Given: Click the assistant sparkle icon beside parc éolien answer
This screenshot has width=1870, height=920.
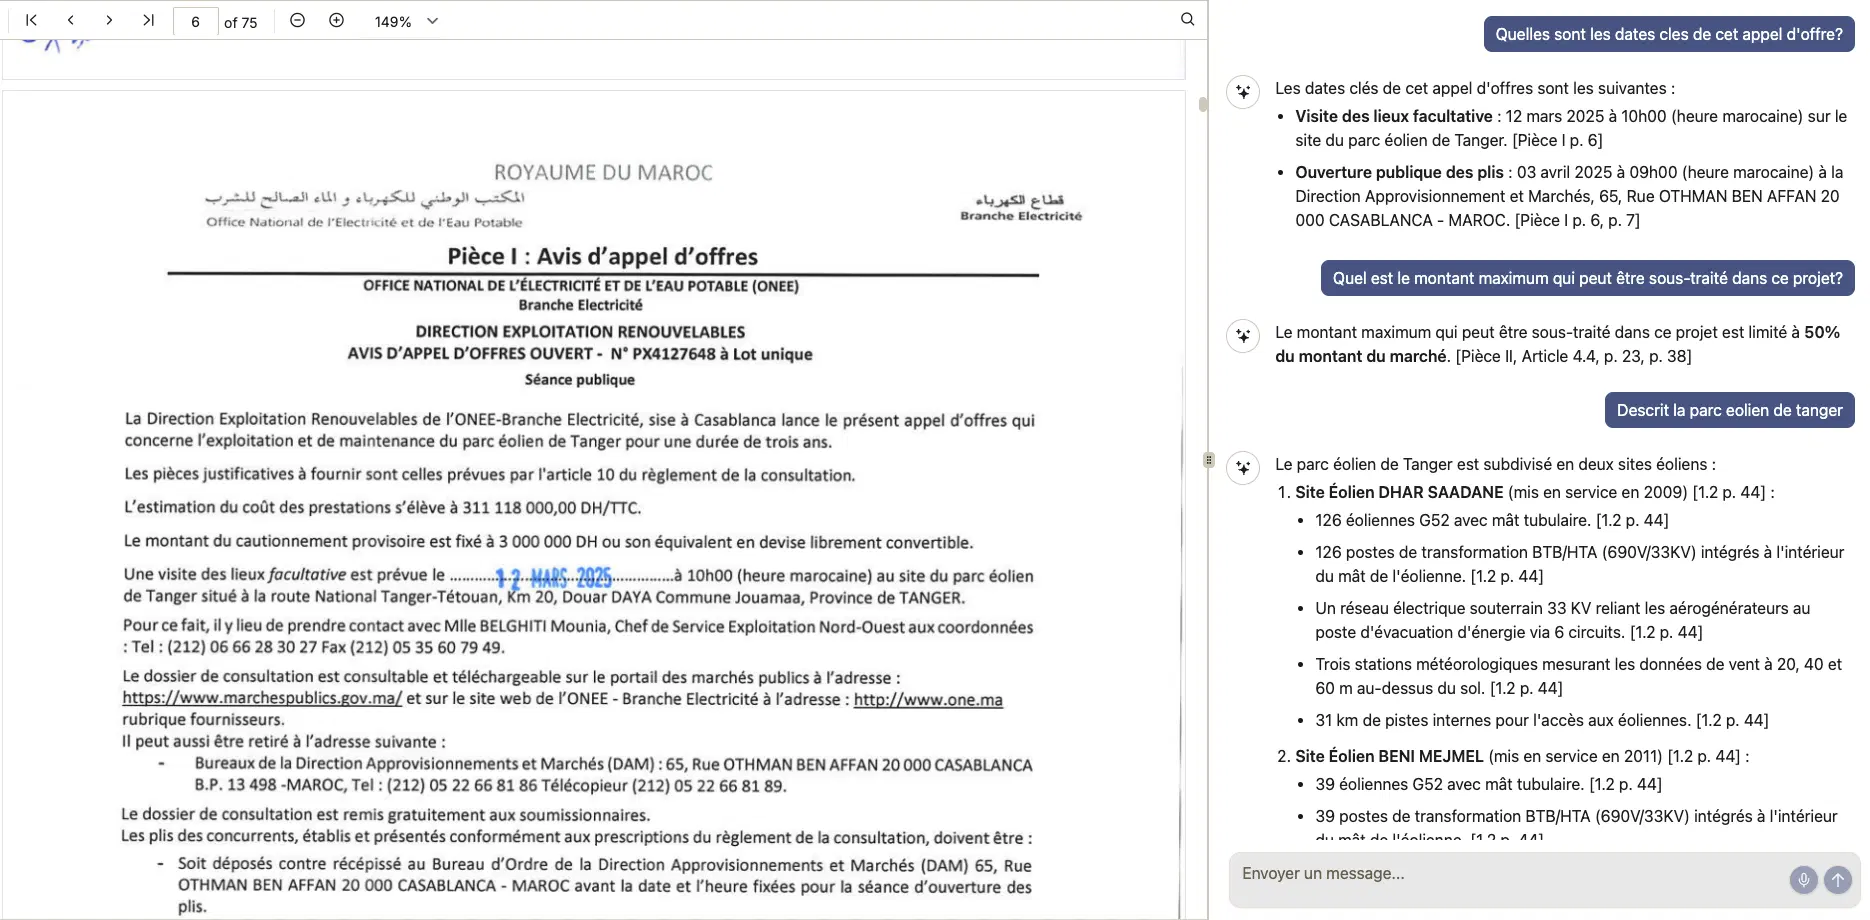Looking at the screenshot, I should [1243, 468].
